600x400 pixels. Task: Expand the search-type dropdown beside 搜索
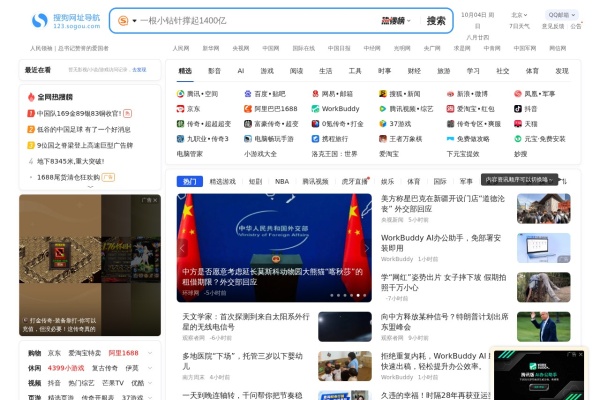coord(396,21)
